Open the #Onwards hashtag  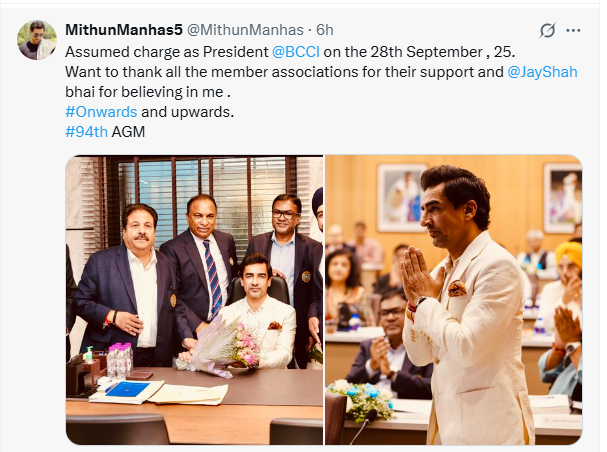(x=101, y=112)
